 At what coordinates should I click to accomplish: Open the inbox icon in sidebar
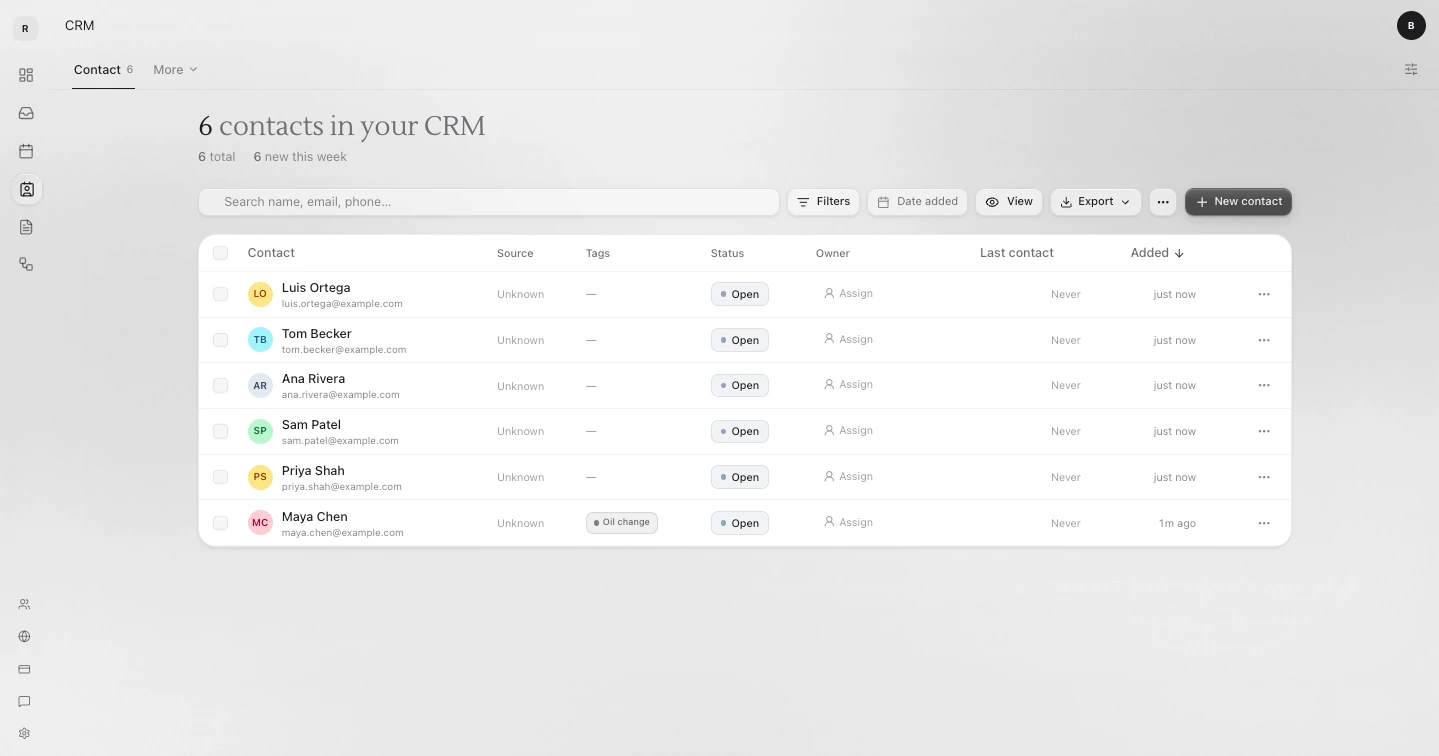tap(26, 113)
